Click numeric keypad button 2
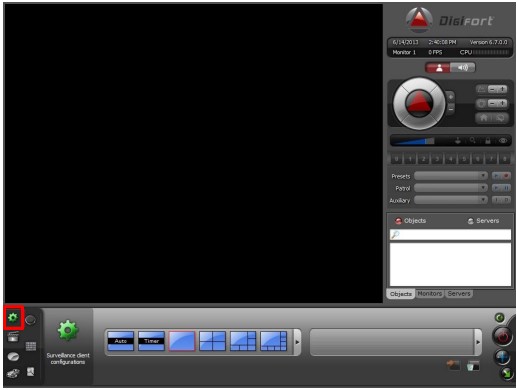The height and width of the screenshot is (390, 517). (423, 159)
